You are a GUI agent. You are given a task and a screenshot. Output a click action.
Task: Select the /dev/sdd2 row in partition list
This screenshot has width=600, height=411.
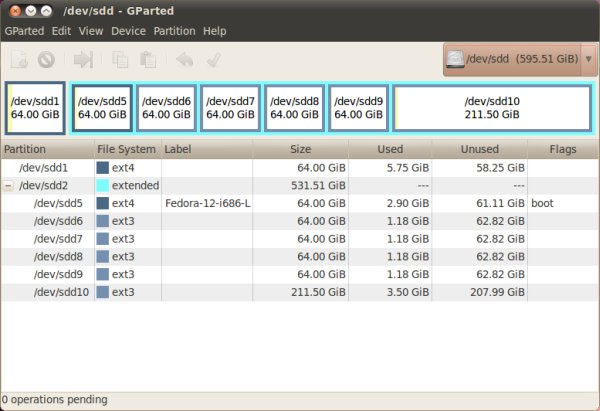point(300,186)
